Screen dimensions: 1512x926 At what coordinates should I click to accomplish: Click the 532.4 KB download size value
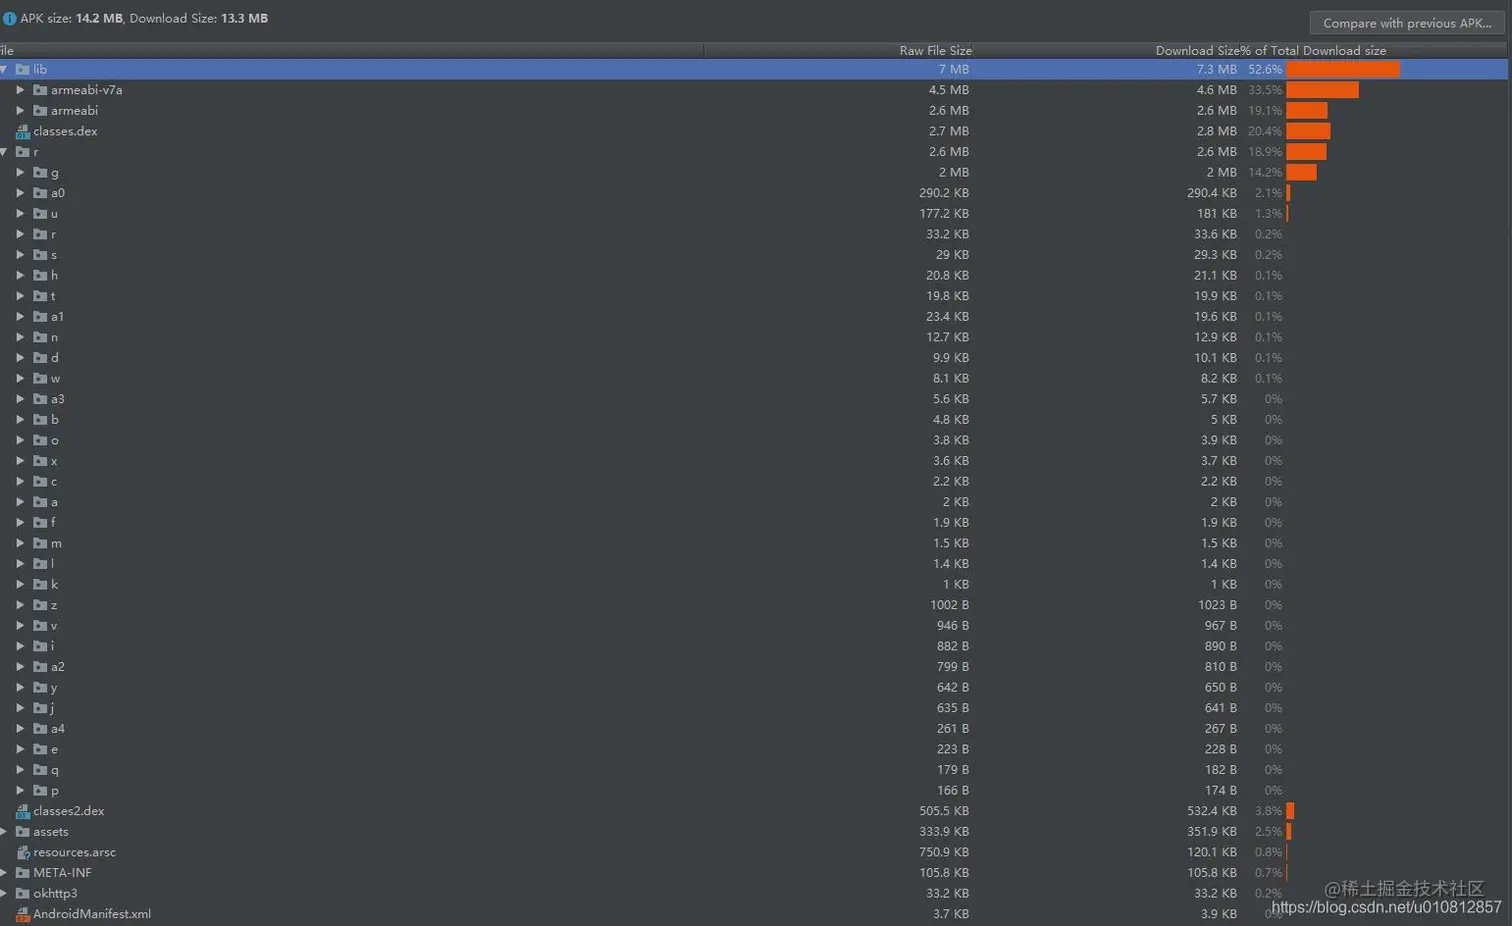click(x=1212, y=811)
